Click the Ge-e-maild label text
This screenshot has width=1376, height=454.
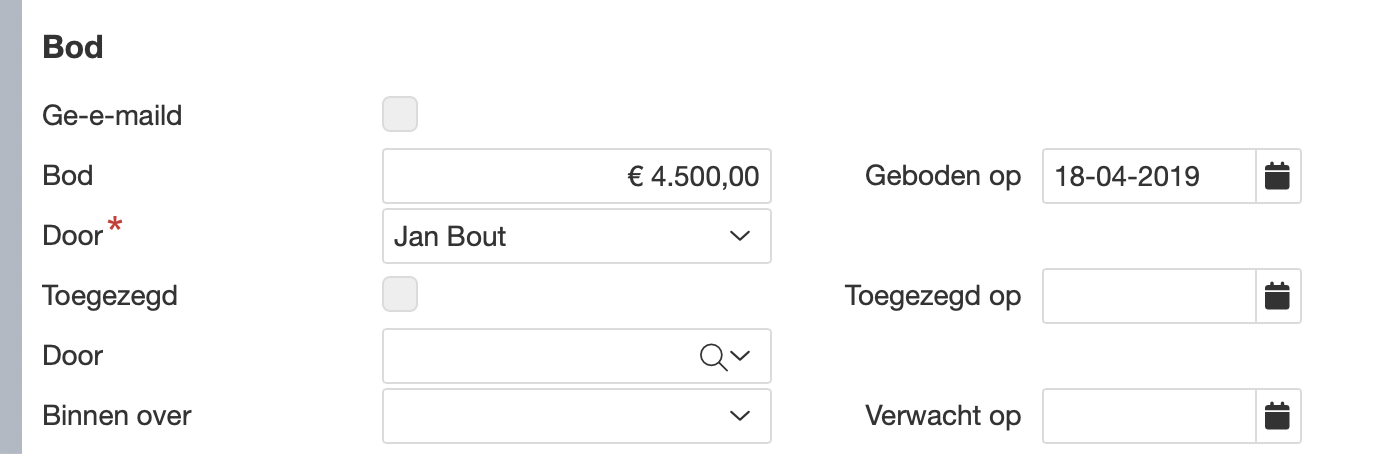coord(112,116)
